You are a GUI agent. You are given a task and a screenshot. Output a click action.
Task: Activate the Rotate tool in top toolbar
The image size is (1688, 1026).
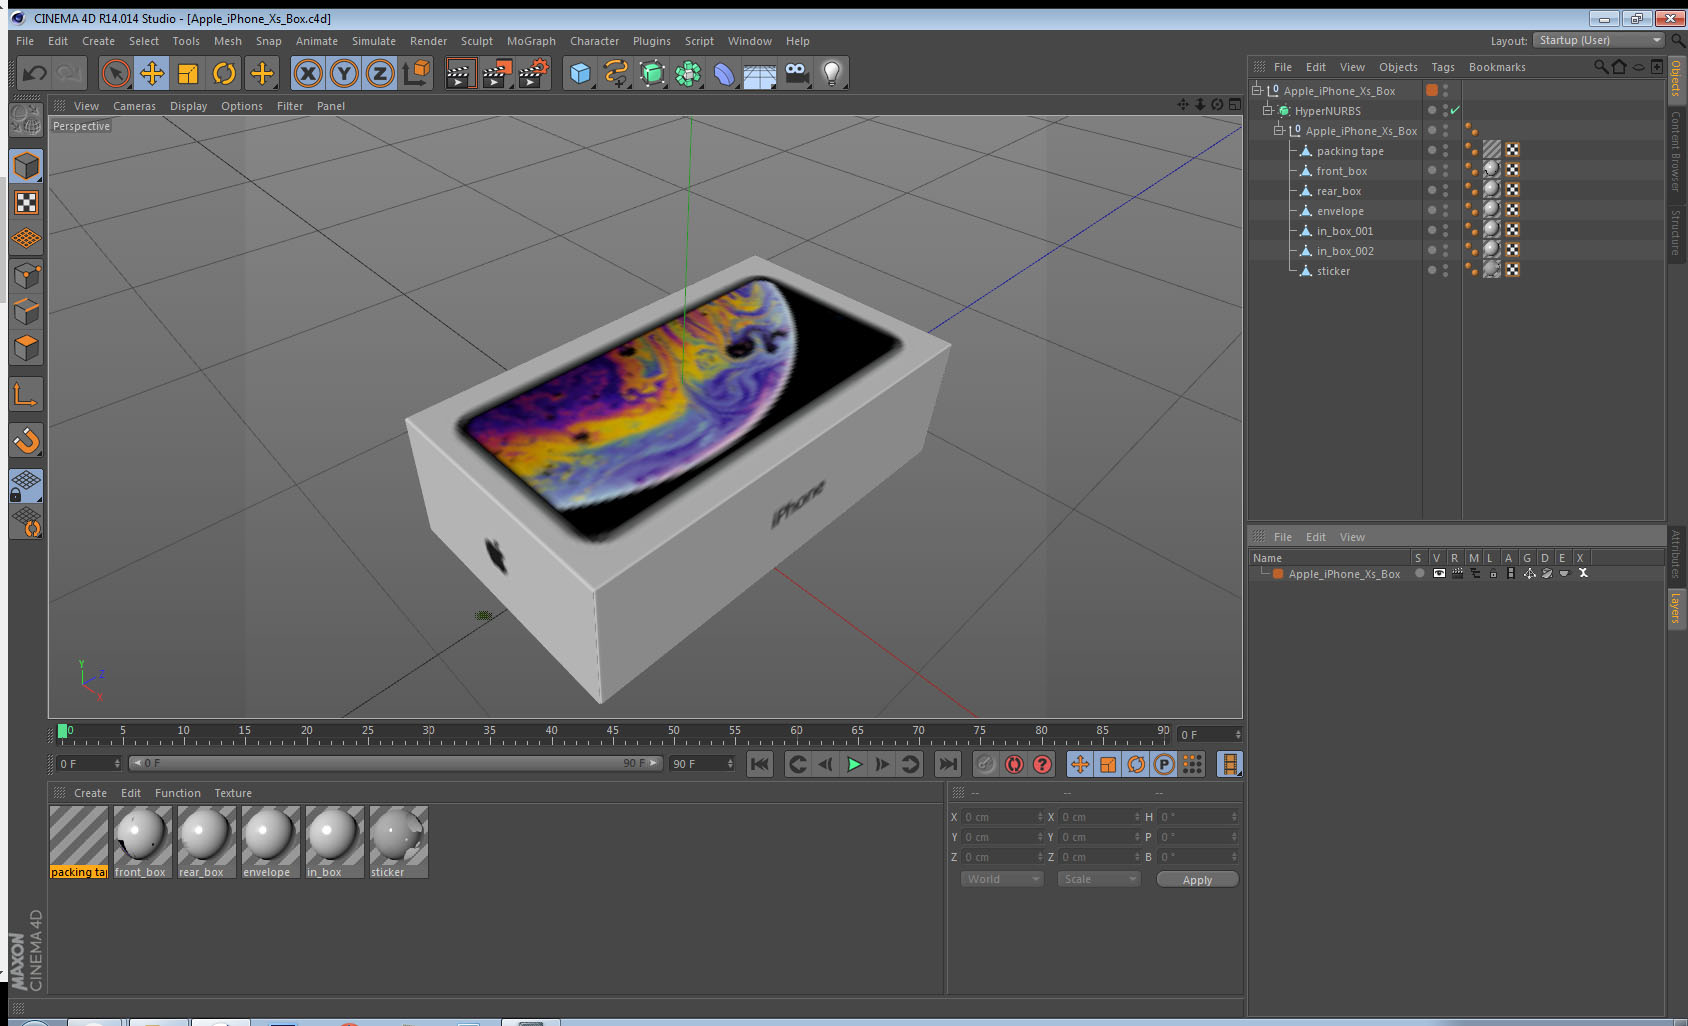pos(225,73)
